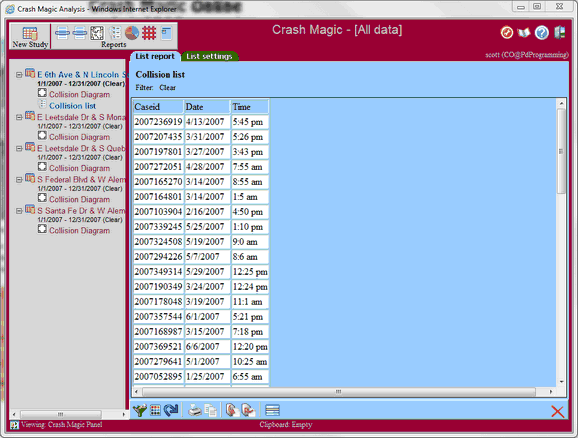Select the S Federal Blvd & W Alem study

(81, 180)
